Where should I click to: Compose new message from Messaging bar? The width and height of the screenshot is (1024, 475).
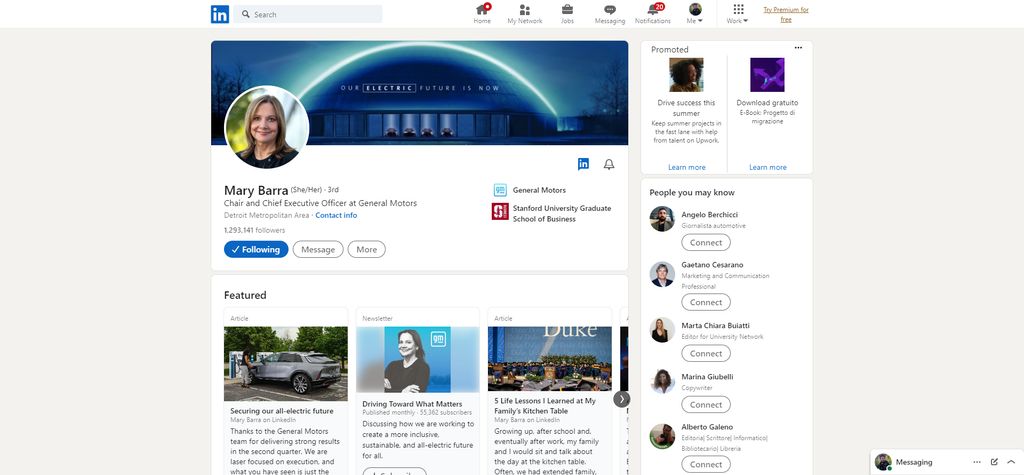tap(994, 462)
